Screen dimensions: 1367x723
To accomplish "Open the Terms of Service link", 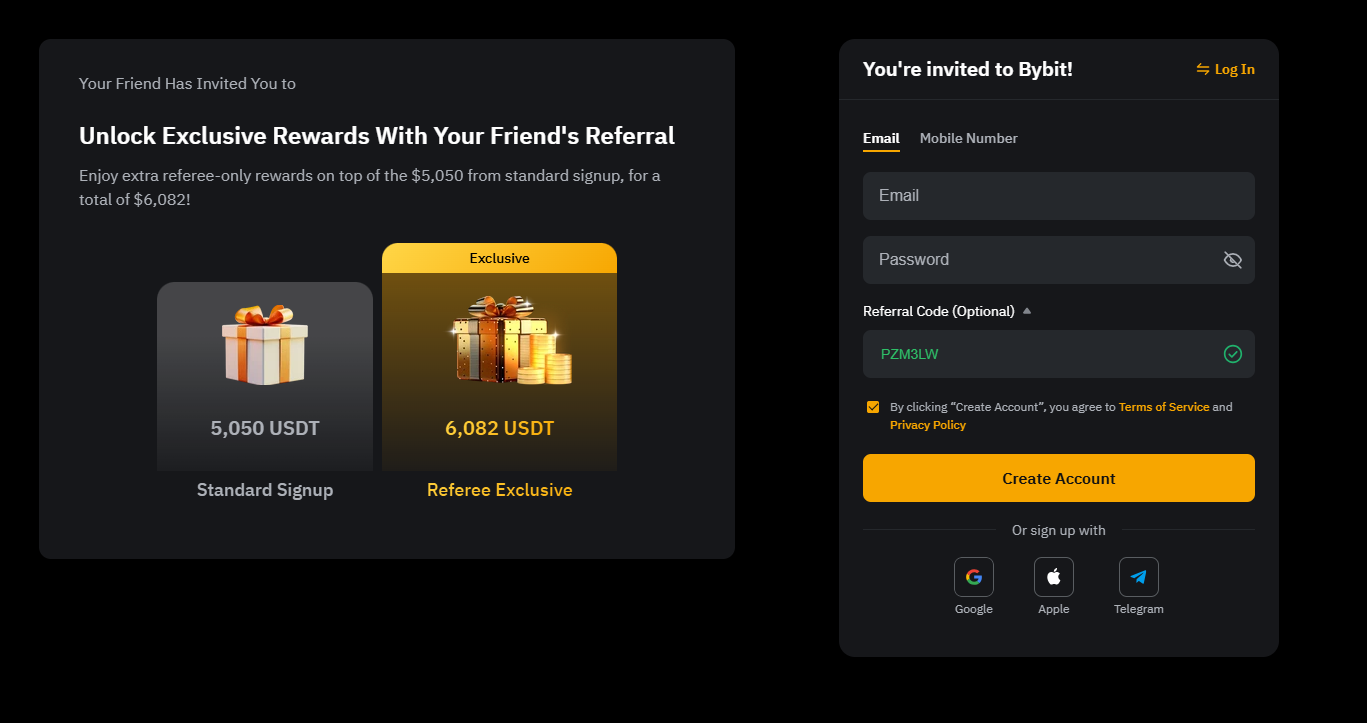I will 1163,407.
